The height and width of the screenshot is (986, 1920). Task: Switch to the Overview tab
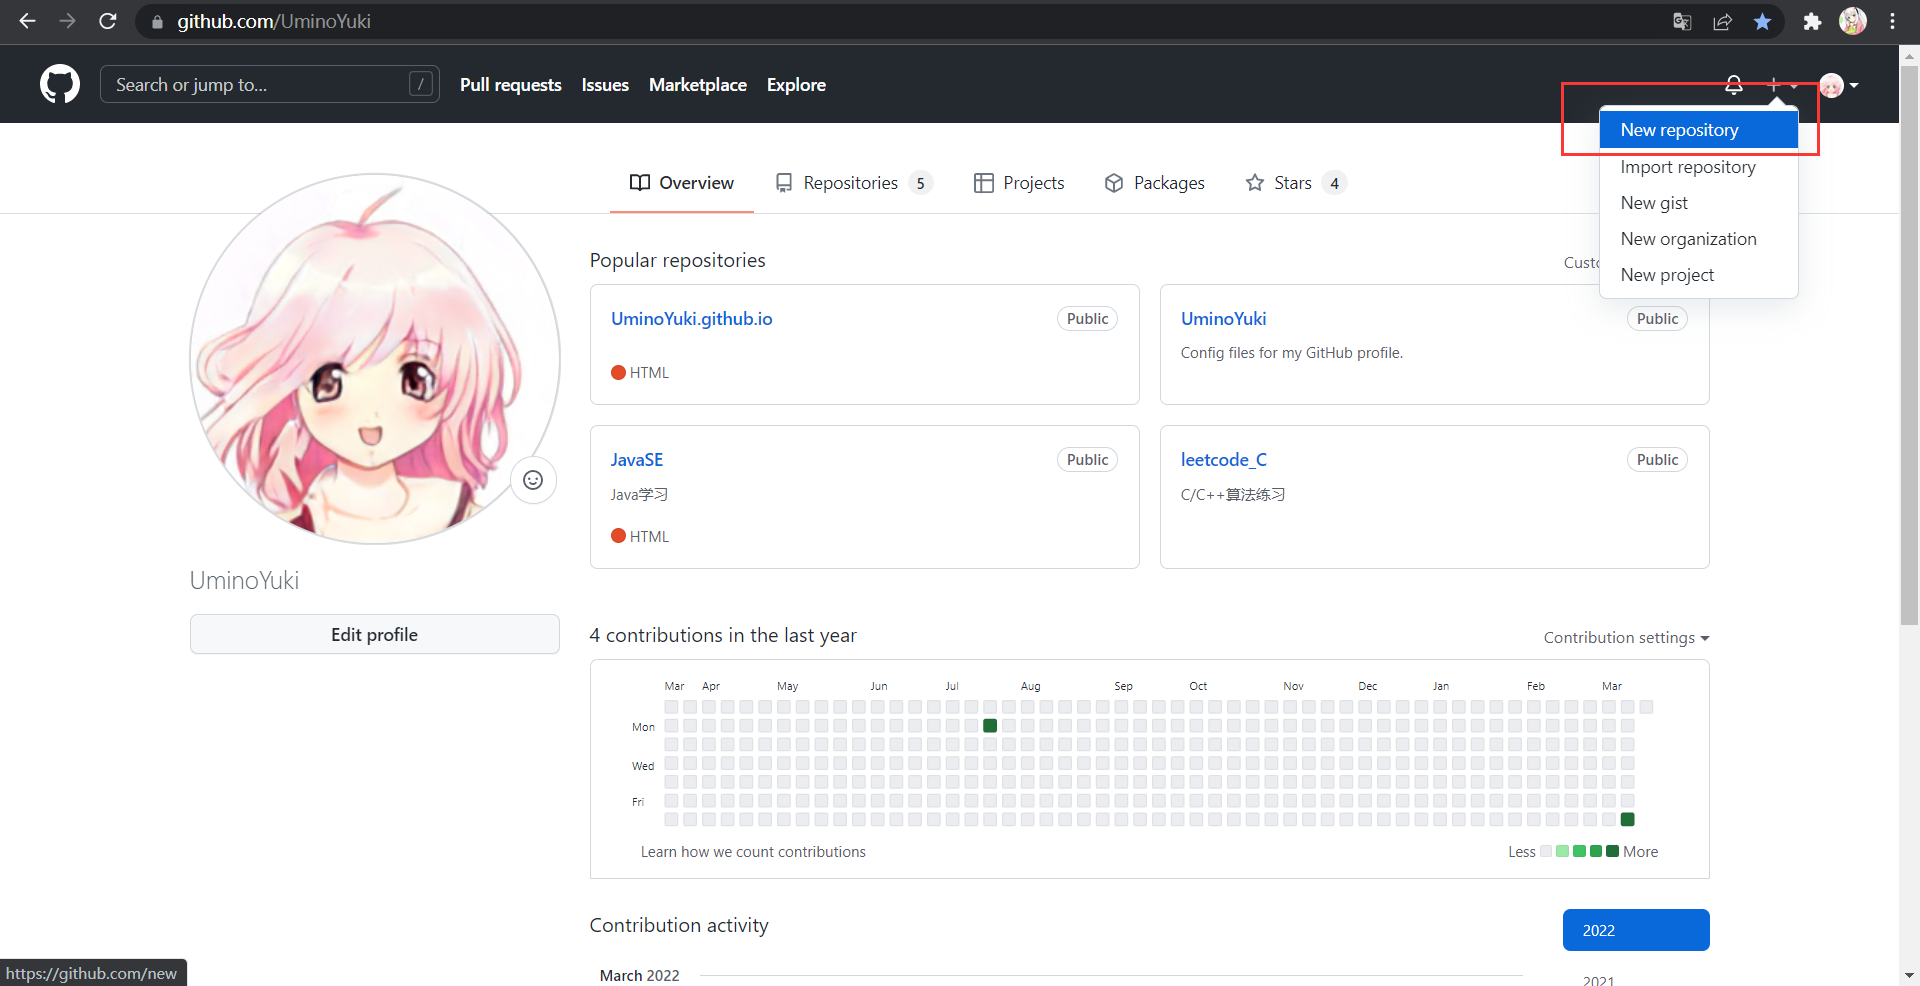(681, 183)
